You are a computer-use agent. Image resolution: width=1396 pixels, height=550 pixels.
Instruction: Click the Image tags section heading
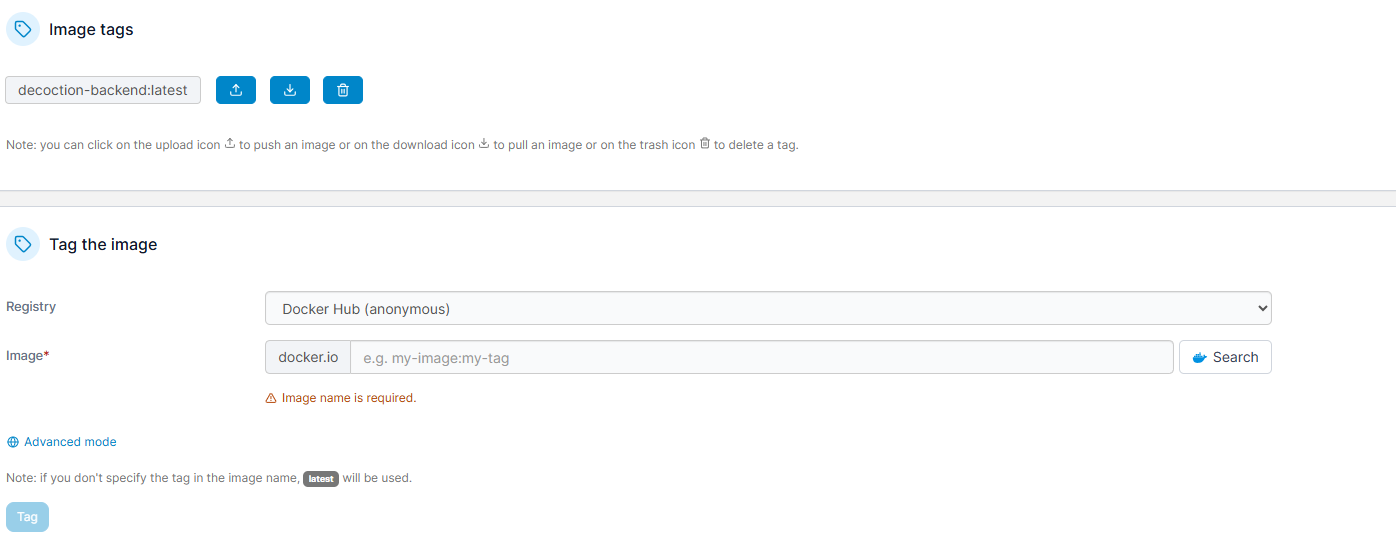pyautogui.click(x=91, y=30)
